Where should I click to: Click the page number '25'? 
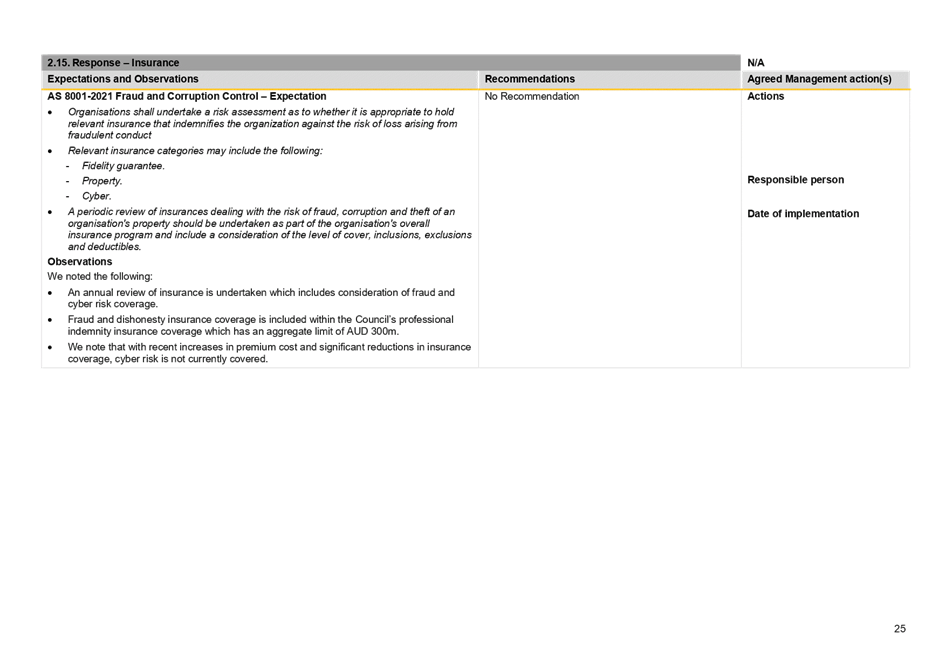[900, 629]
